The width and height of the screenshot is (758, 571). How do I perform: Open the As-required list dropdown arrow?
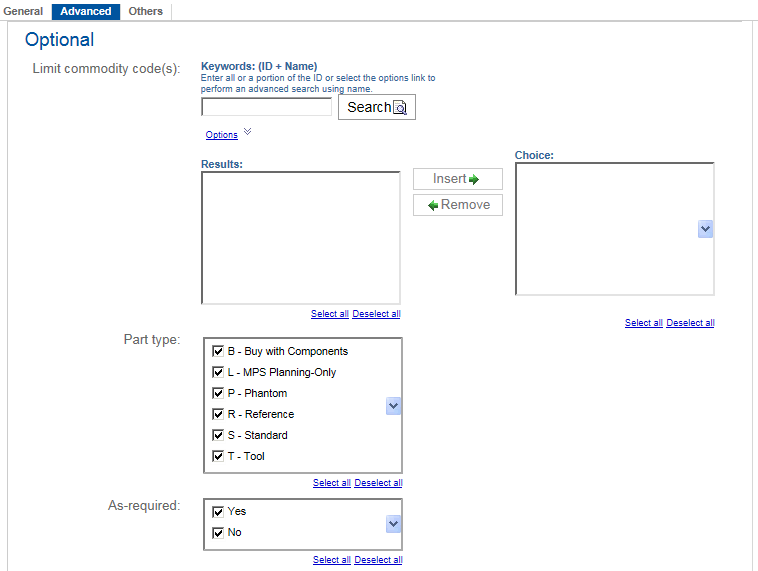coord(393,524)
